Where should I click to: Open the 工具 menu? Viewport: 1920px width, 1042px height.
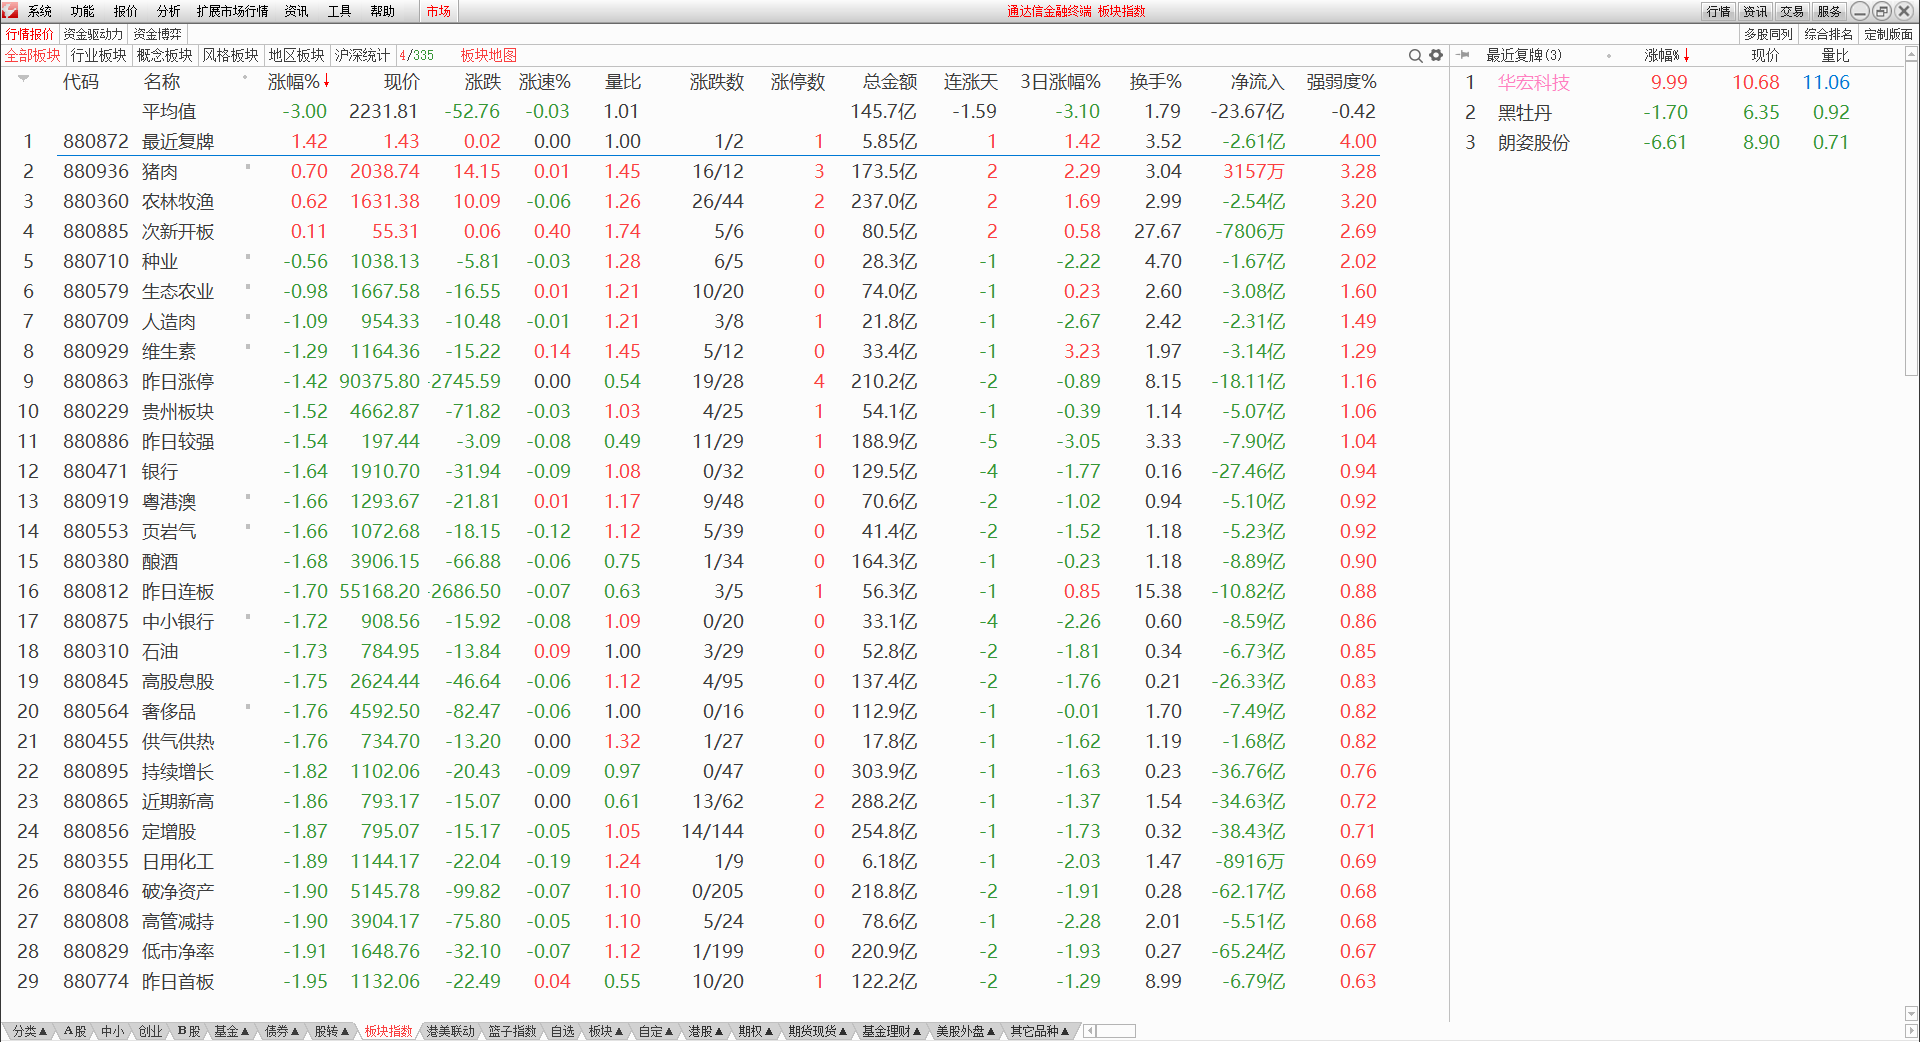coord(340,11)
